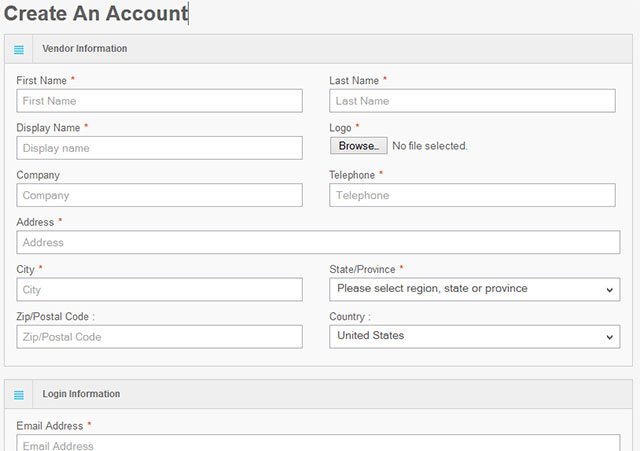Focus the Last Name input field
The image size is (640, 451).
472,101
